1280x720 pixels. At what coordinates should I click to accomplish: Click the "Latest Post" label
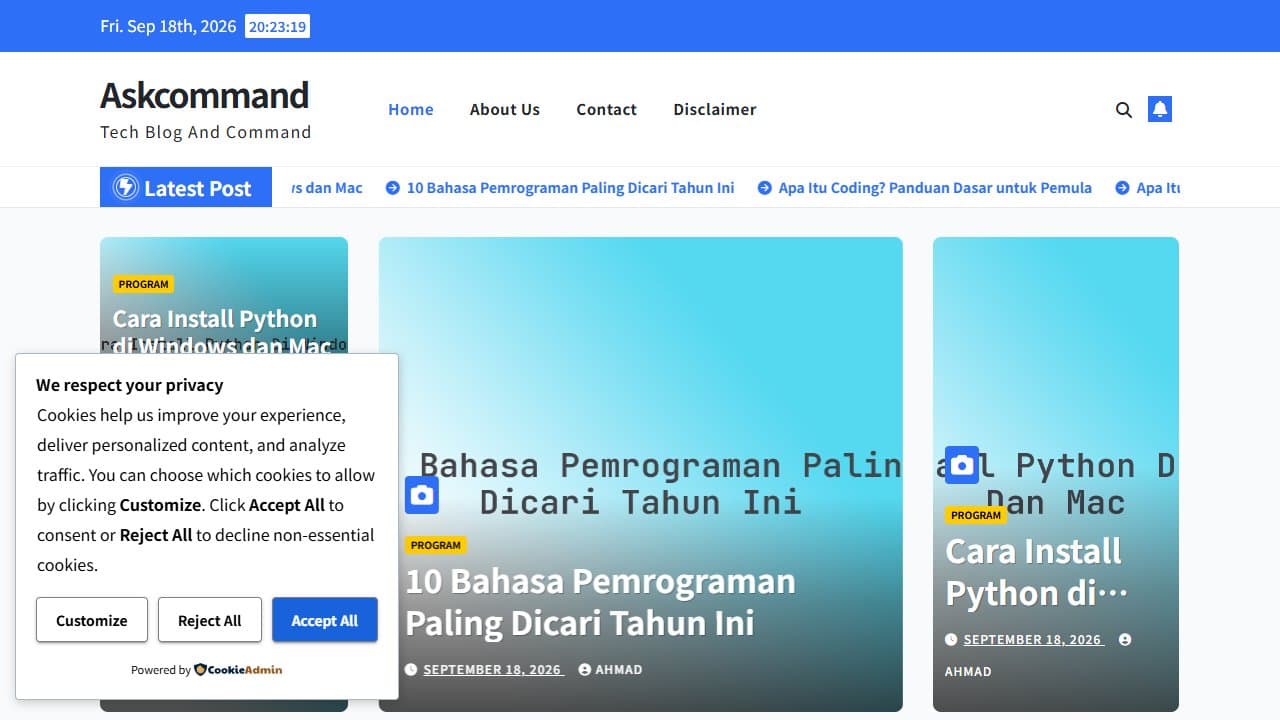[198, 188]
